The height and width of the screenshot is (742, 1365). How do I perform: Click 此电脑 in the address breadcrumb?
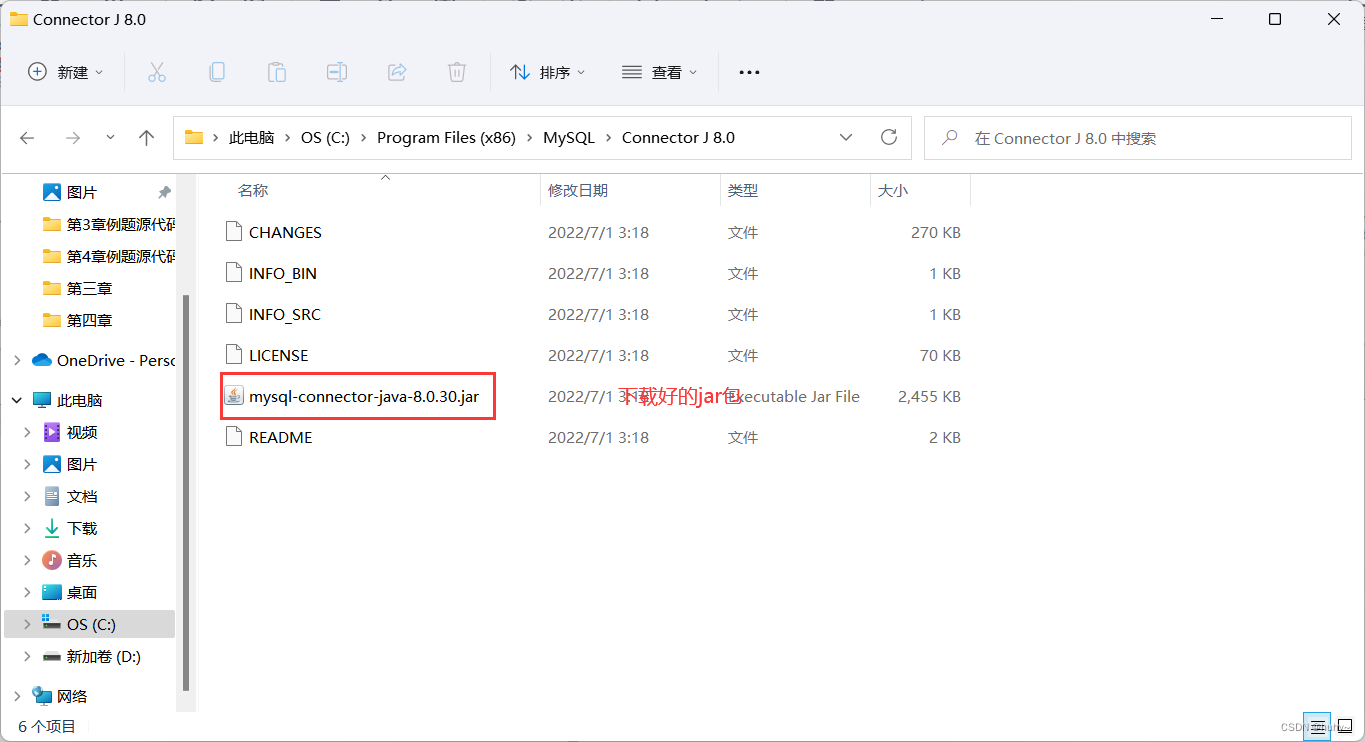(252, 138)
